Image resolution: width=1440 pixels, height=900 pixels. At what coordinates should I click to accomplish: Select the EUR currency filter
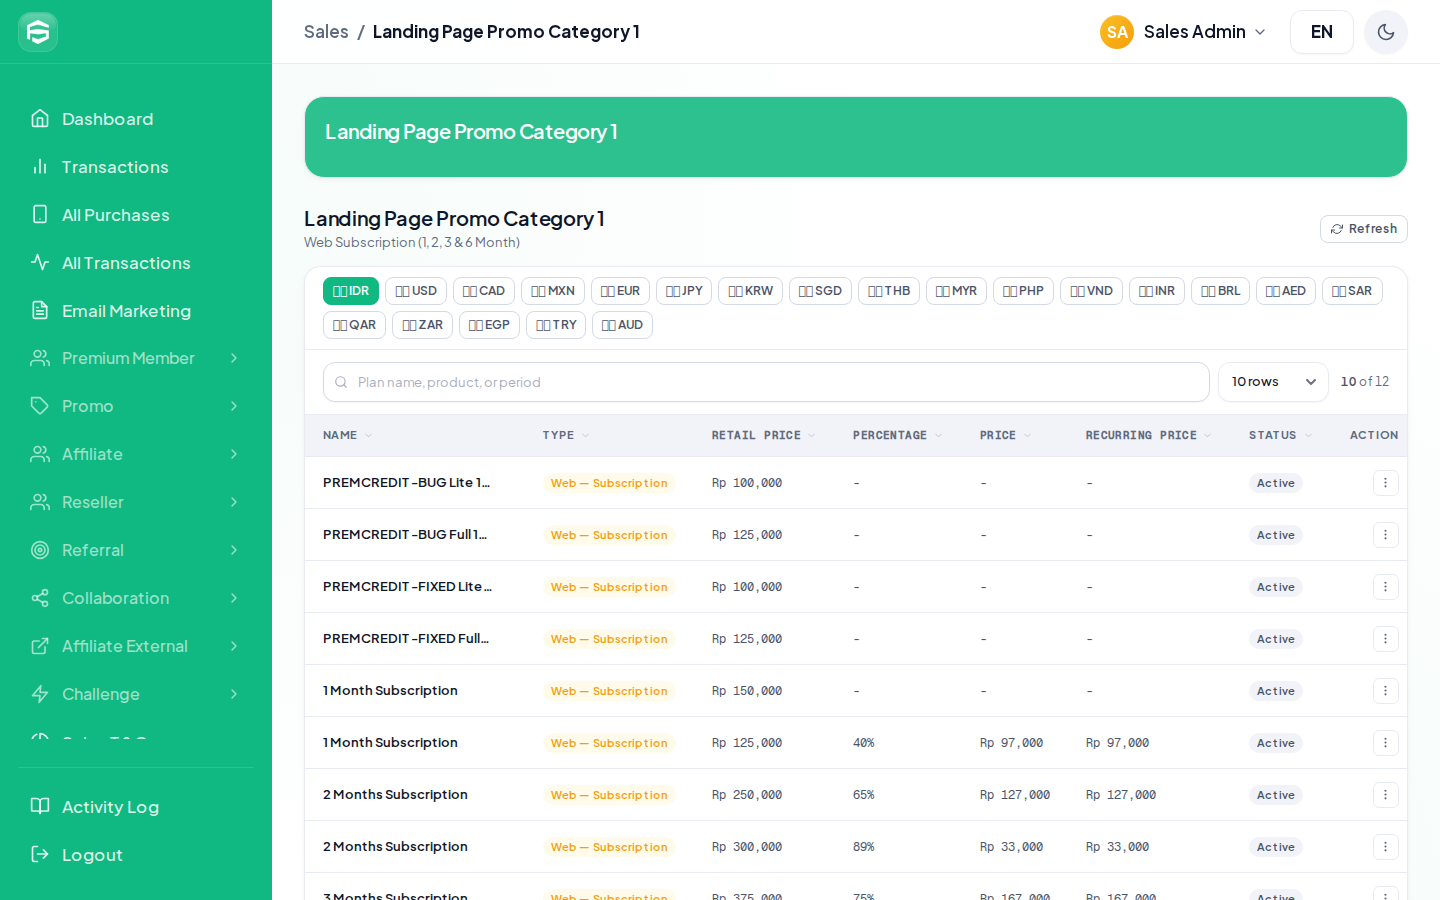coord(620,291)
